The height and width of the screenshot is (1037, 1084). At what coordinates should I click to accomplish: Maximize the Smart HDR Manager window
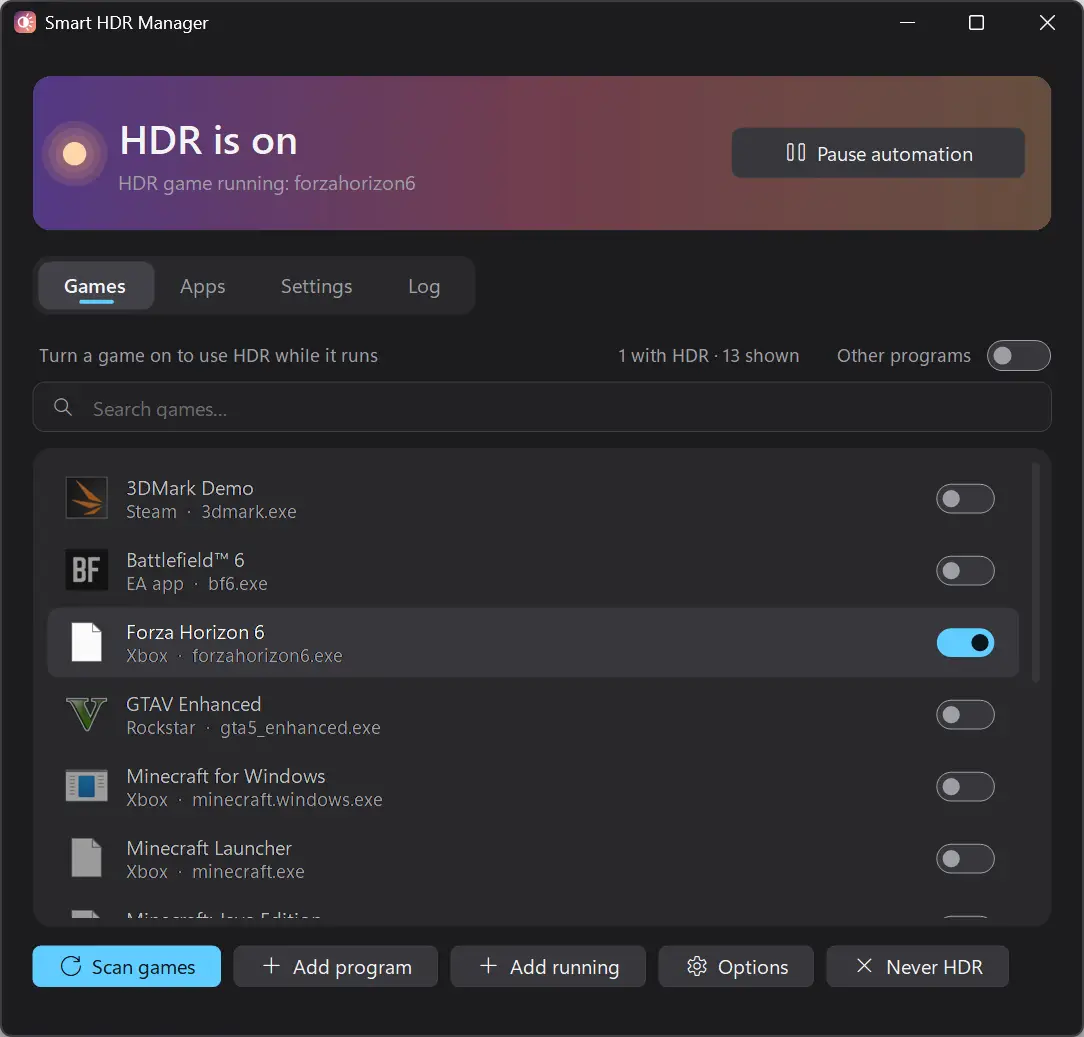(x=976, y=23)
